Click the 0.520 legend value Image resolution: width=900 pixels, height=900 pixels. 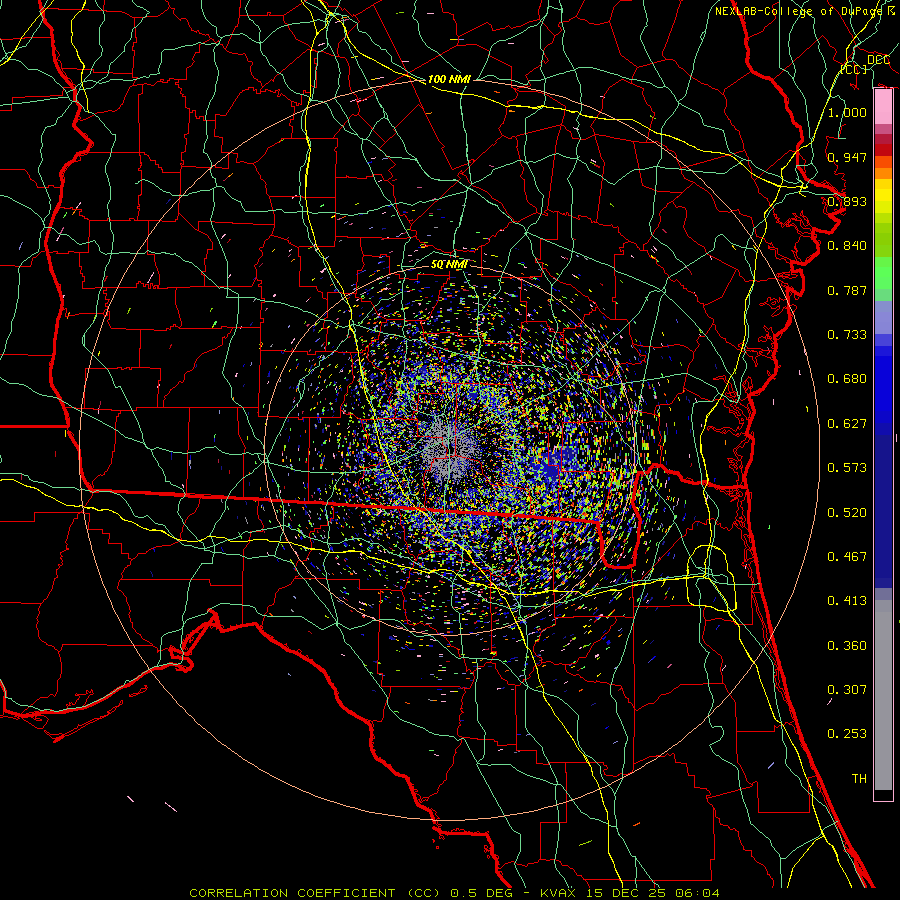pyautogui.click(x=847, y=512)
